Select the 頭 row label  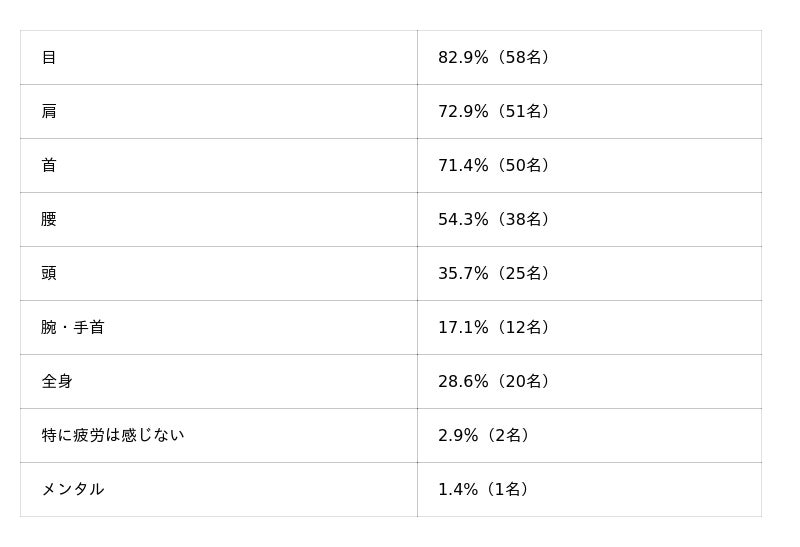click(x=49, y=274)
